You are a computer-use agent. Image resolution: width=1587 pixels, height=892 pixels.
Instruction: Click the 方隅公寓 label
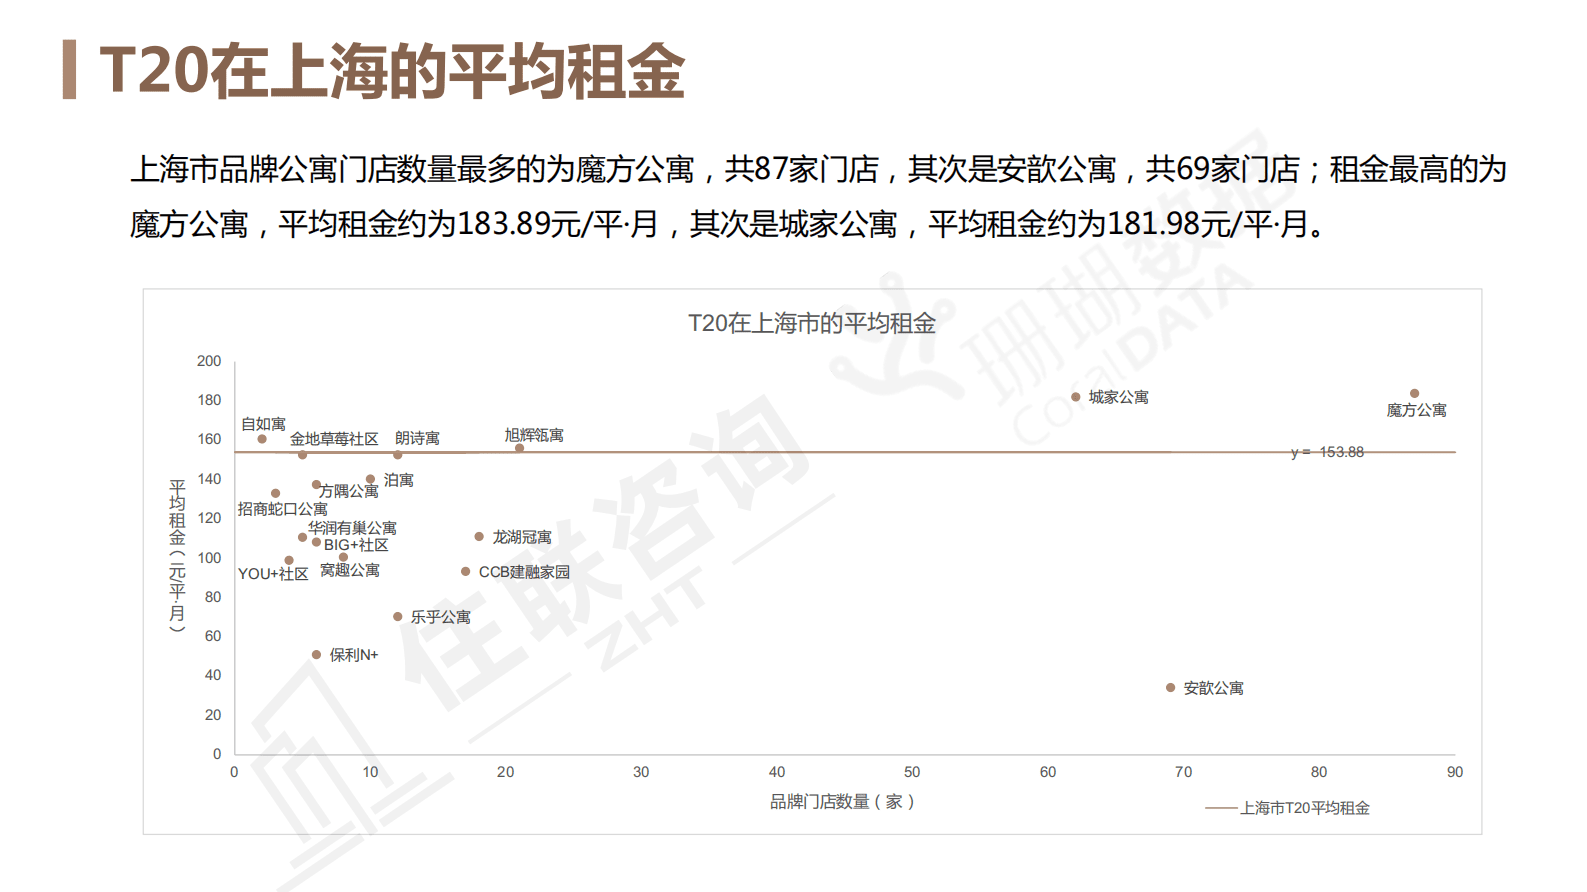[349, 491]
